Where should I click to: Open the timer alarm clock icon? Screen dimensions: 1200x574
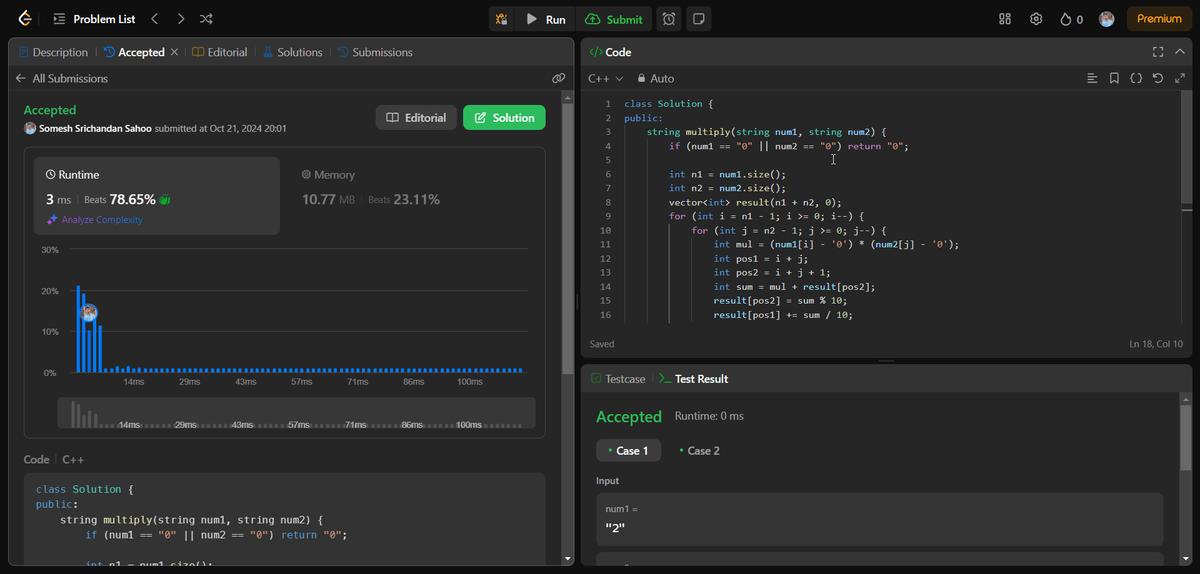coord(669,19)
